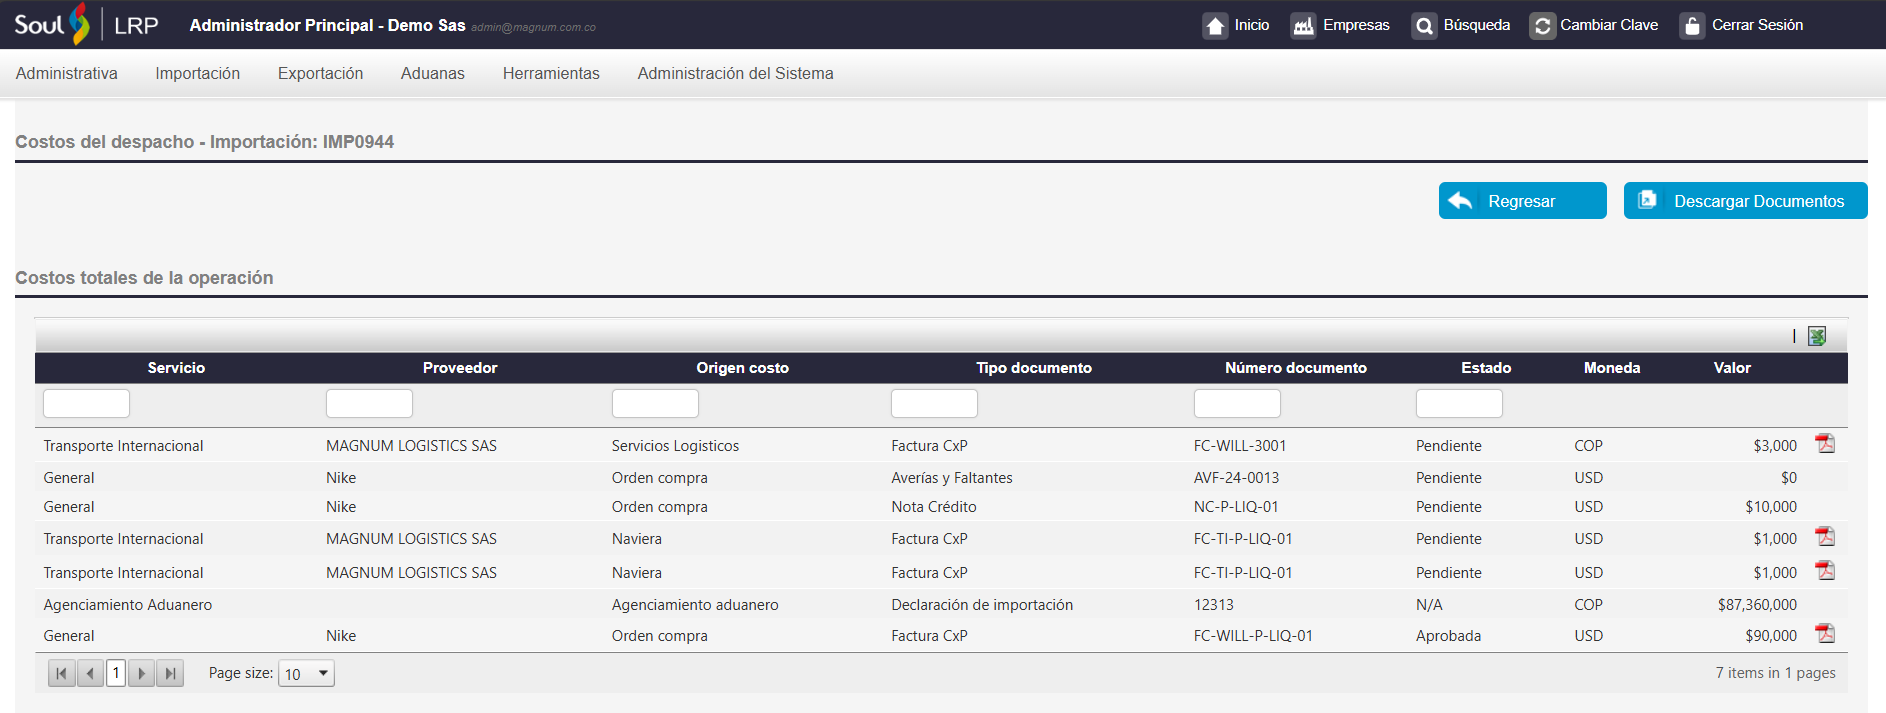
Task: Select cell FC-WILL-3001
Action: click(x=1240, y=446)
